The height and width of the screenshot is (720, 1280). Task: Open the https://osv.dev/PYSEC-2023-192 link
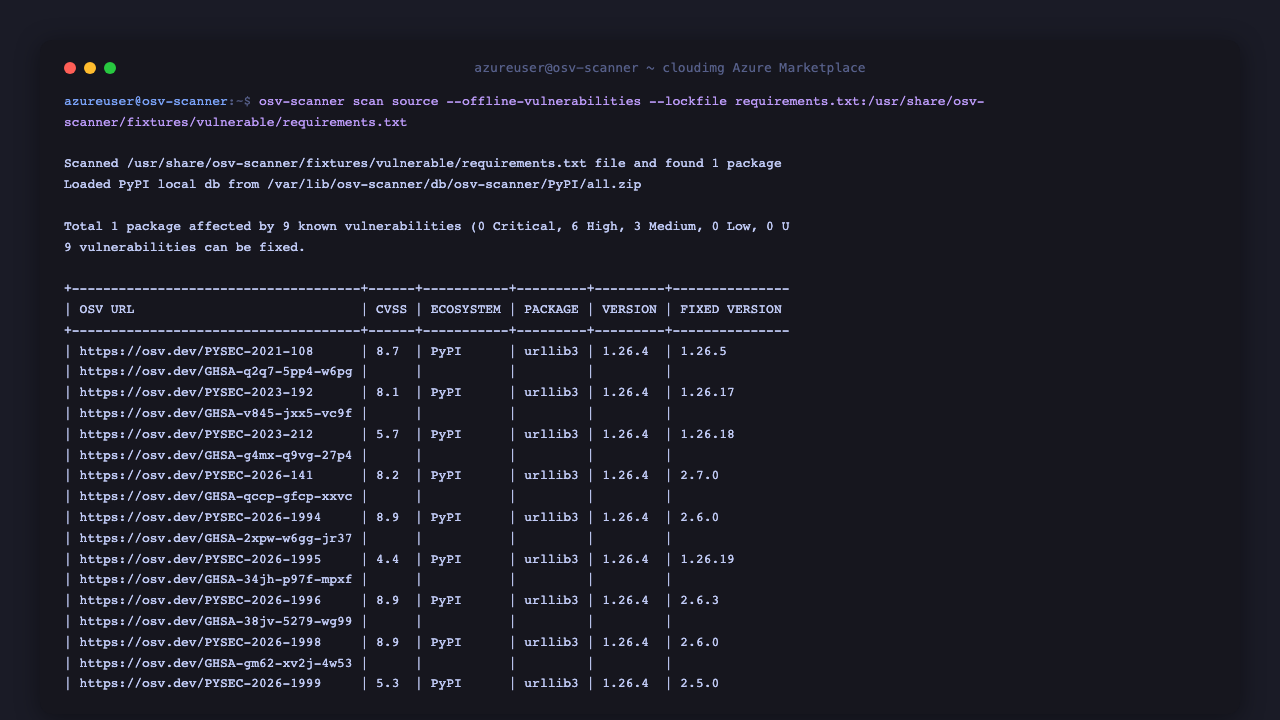[x=196, y=392]
